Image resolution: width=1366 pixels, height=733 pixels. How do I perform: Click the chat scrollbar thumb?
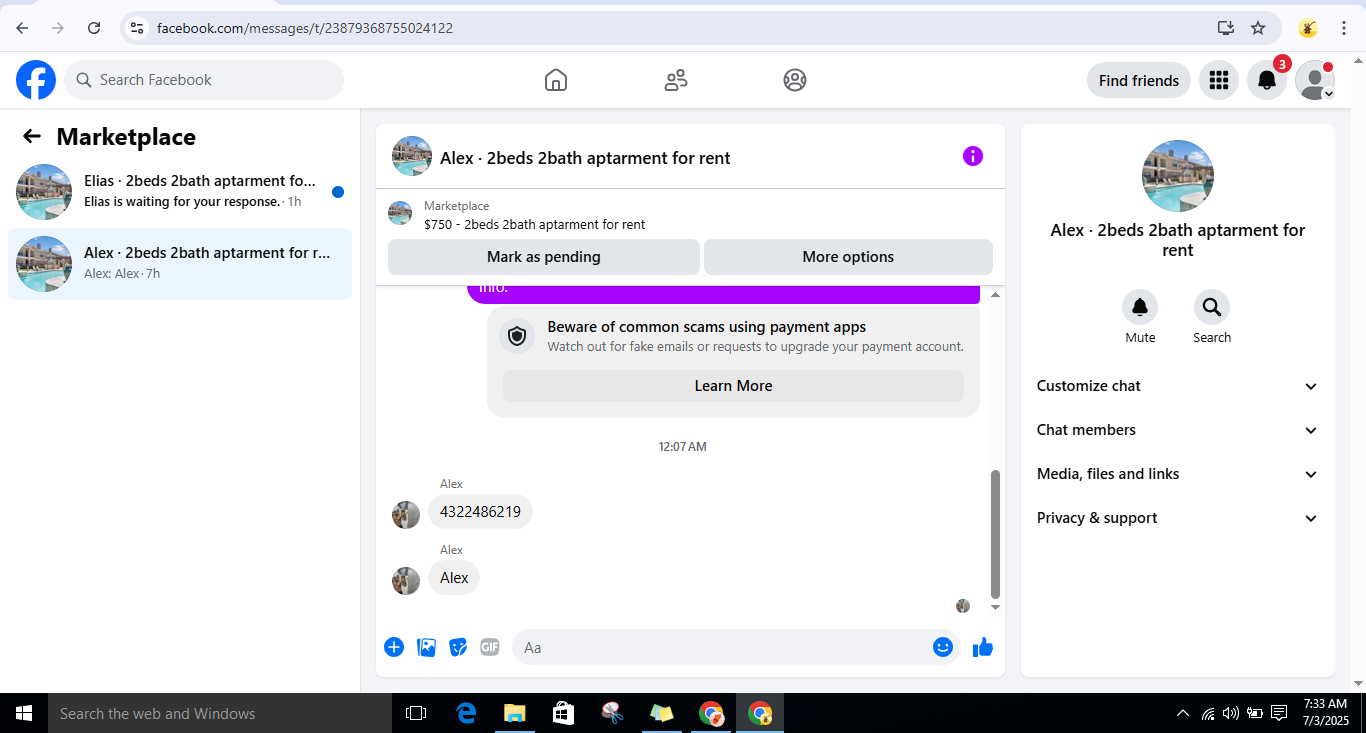coord(995,534)
